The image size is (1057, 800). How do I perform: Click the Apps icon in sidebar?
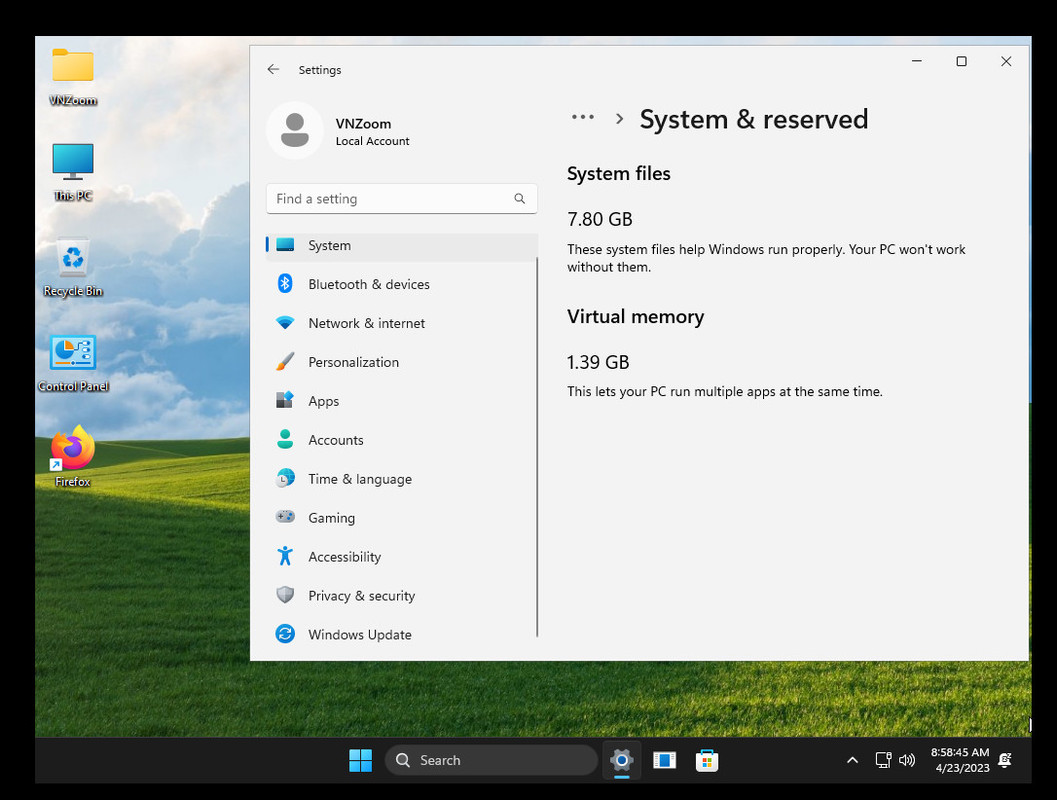pyautogui.click(x=285, y=400)
